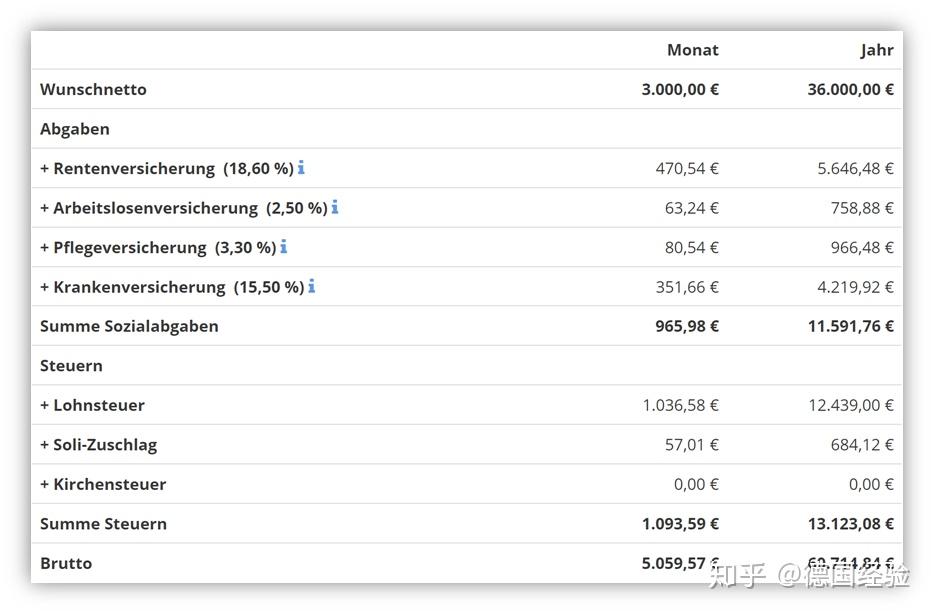Image resolution: width=934 pixels, height=614 pixels.
Task: Select the Wunschnetto row label
Action: (93, 89)
